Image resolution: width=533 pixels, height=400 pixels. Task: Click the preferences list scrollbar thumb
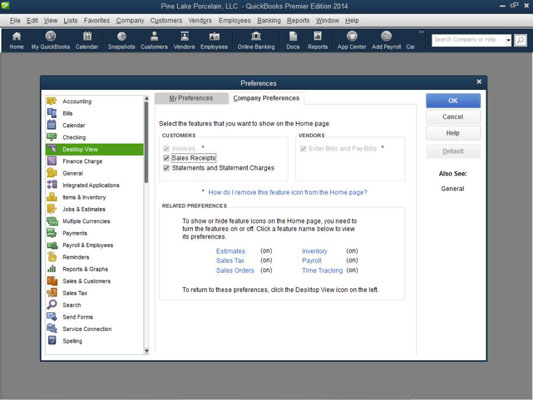[147, 142]
